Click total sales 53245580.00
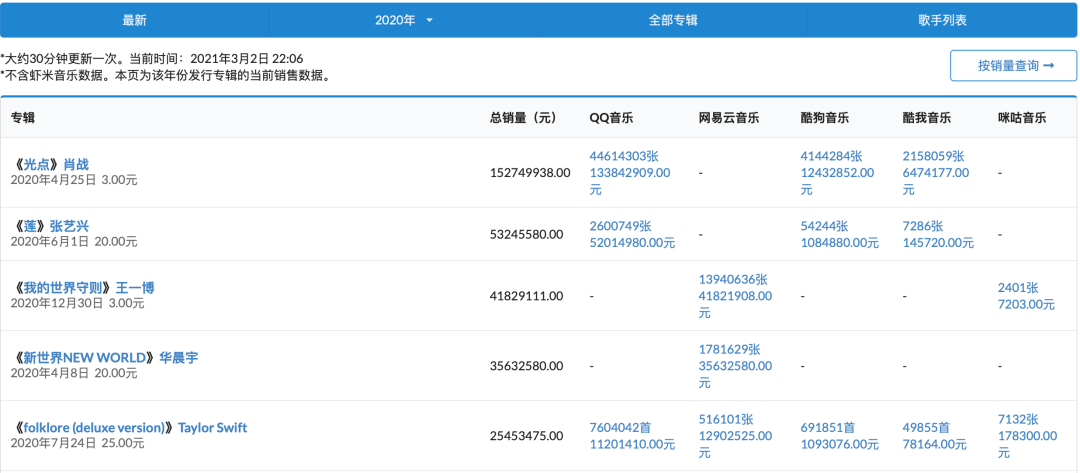1080x473 pixels. coord(526,234)
